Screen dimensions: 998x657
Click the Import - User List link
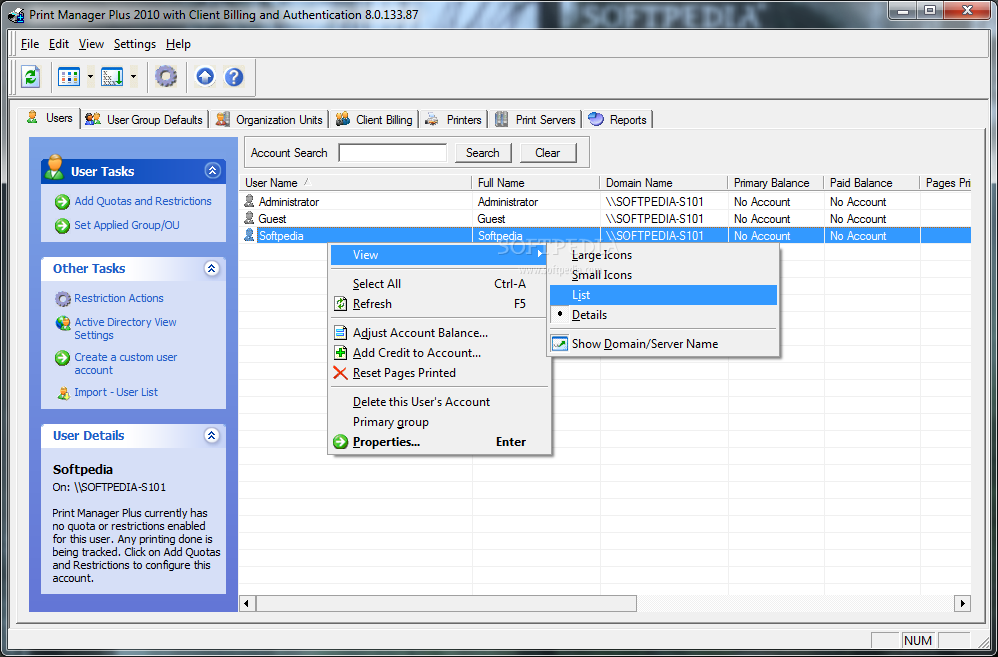pyautogui.click(x=116, y=392)
